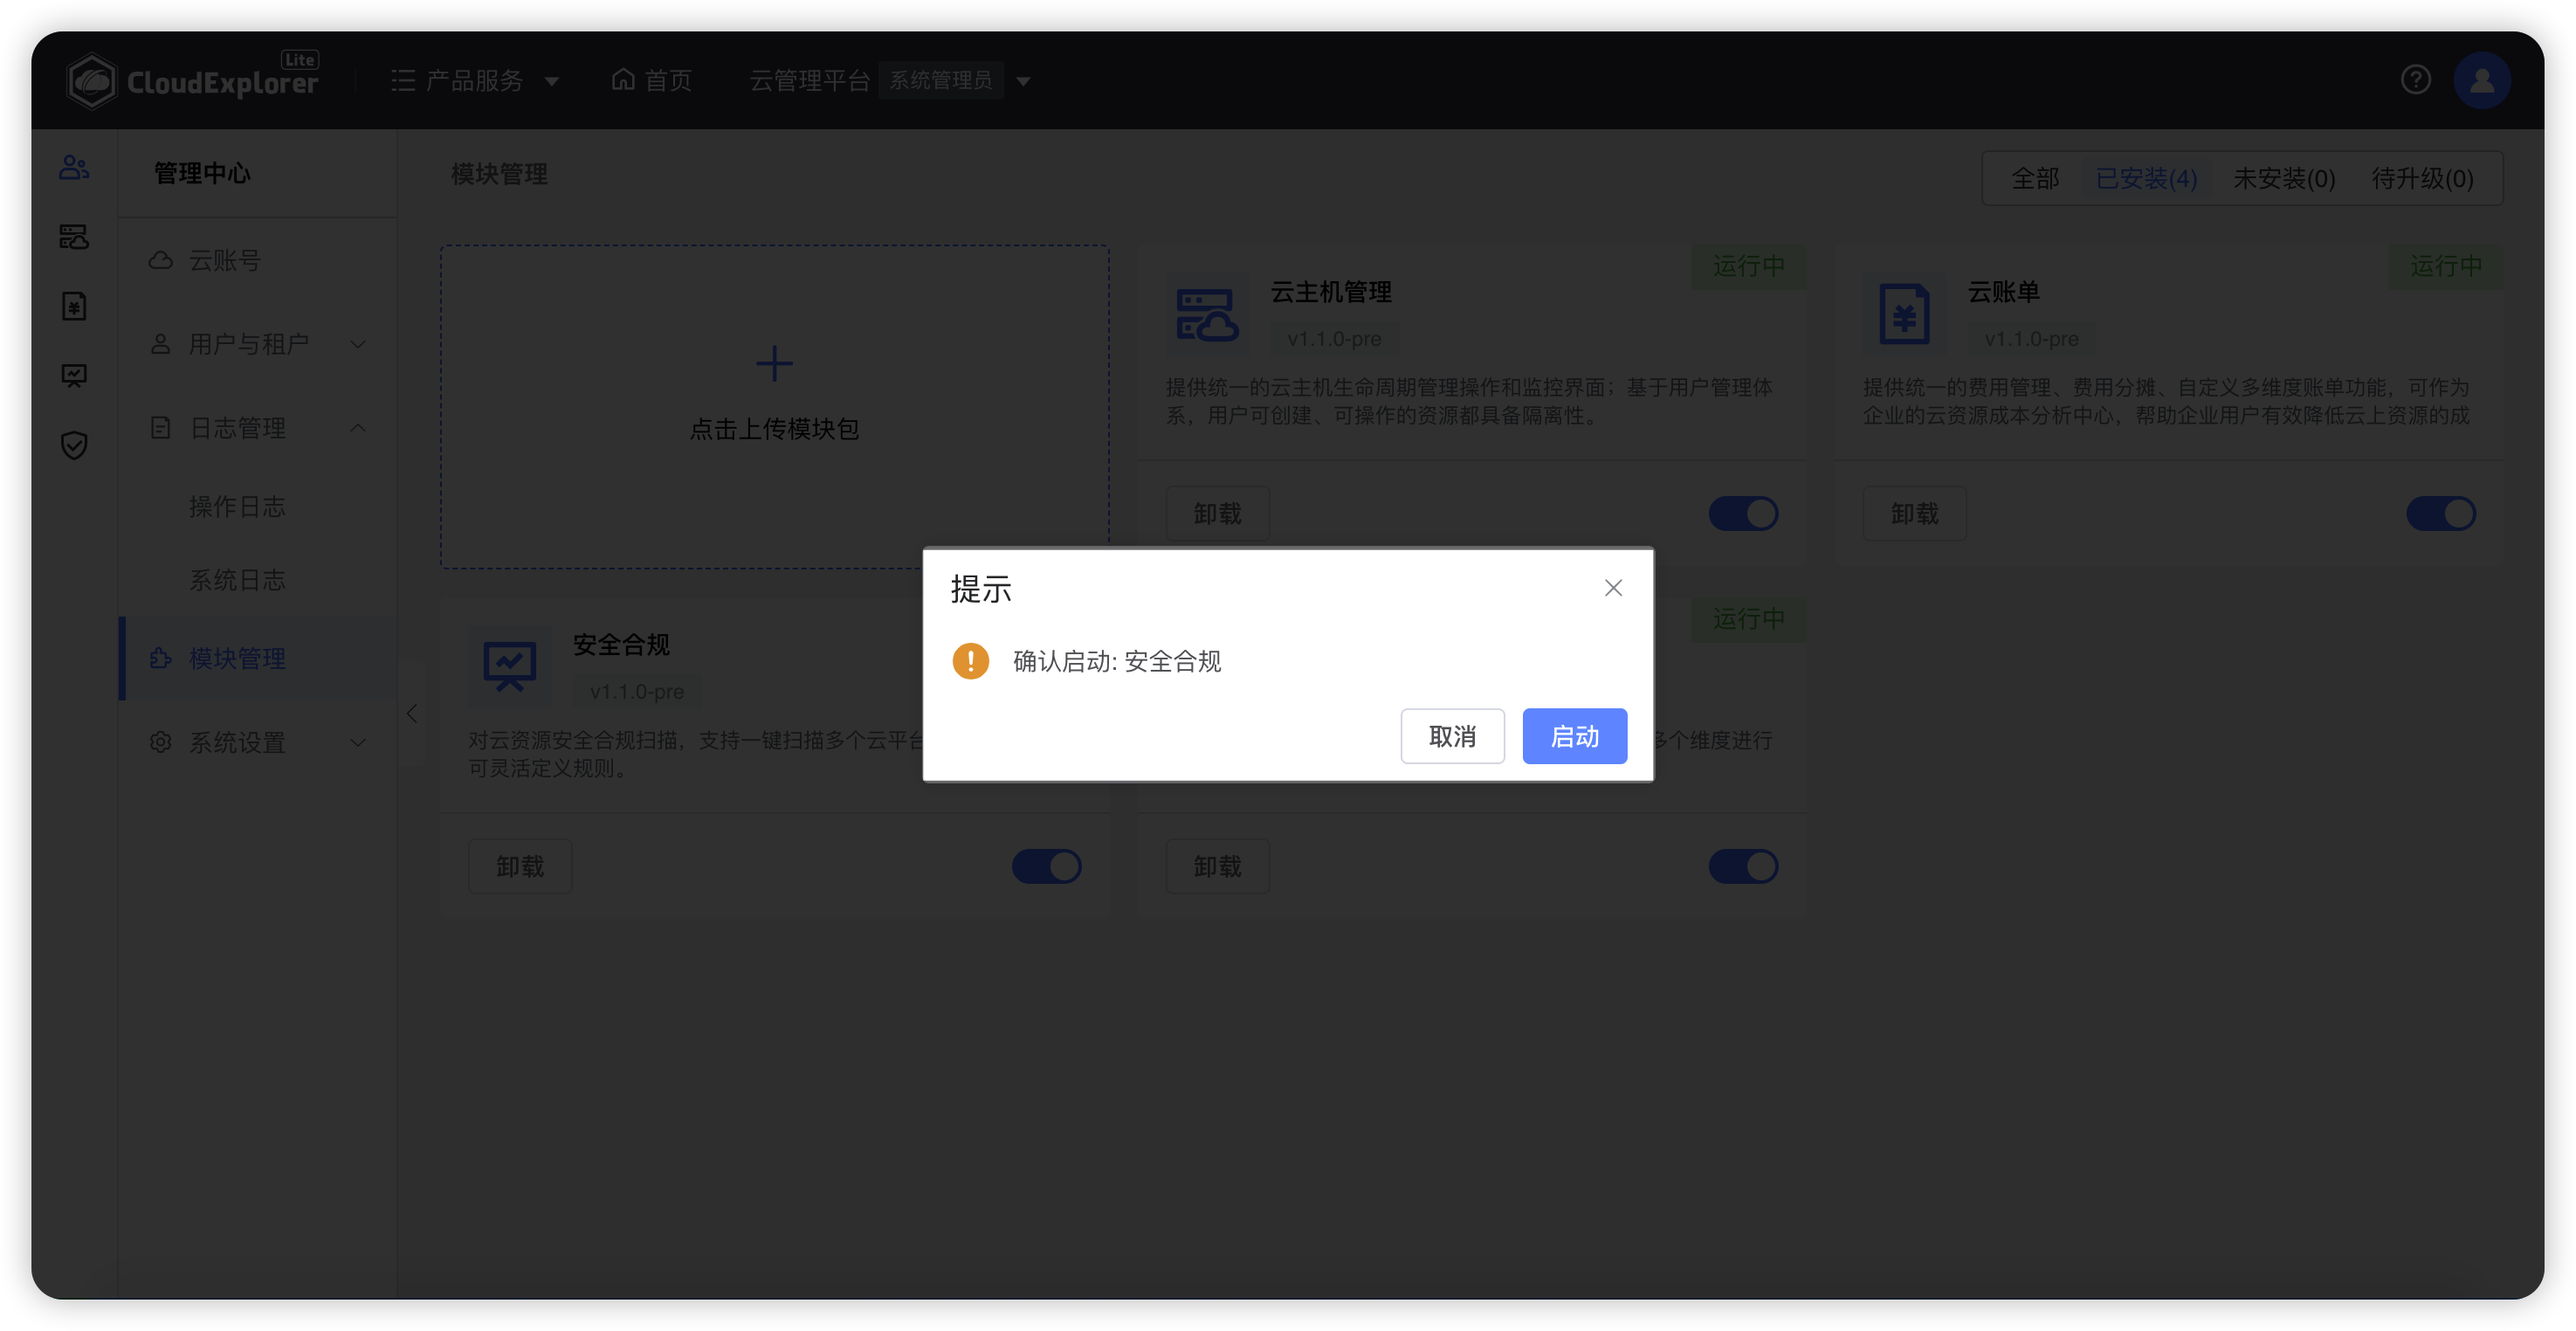
Task: Toggle the 云主机管理 module switch
Action: [x=1743, y=514]
